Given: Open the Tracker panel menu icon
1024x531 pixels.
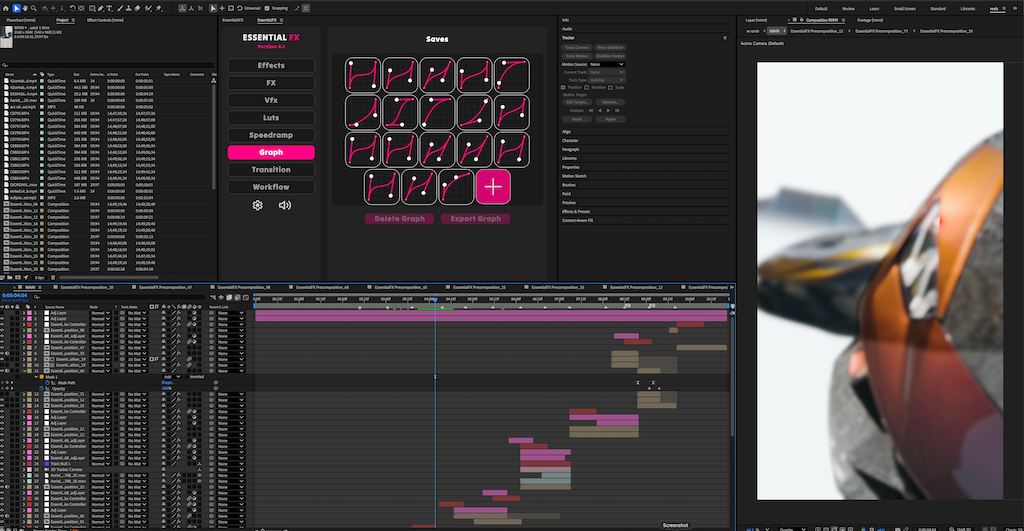Looking at the screenshot, I should [725, 38].
